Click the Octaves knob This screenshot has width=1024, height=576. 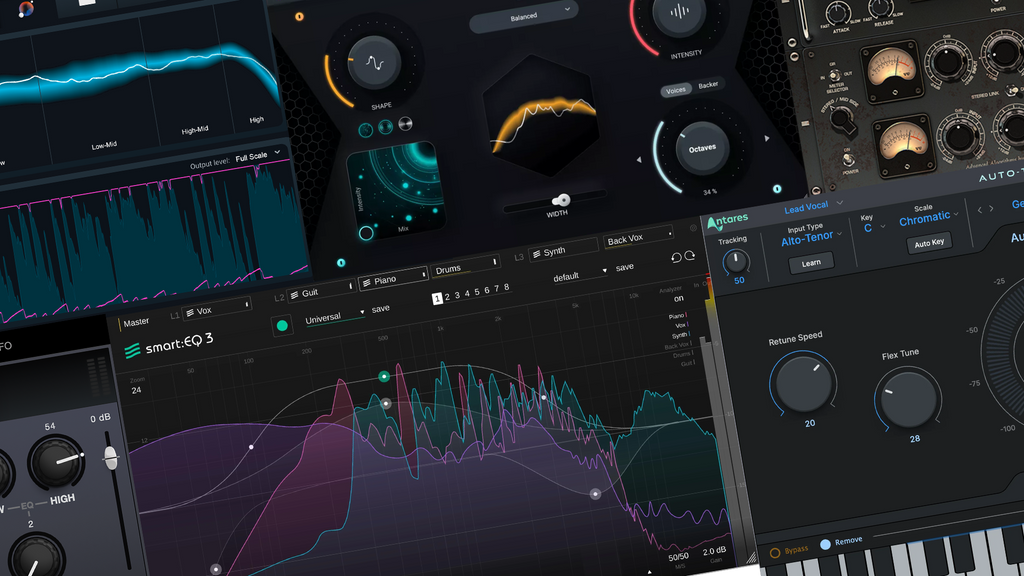[702, 148]
